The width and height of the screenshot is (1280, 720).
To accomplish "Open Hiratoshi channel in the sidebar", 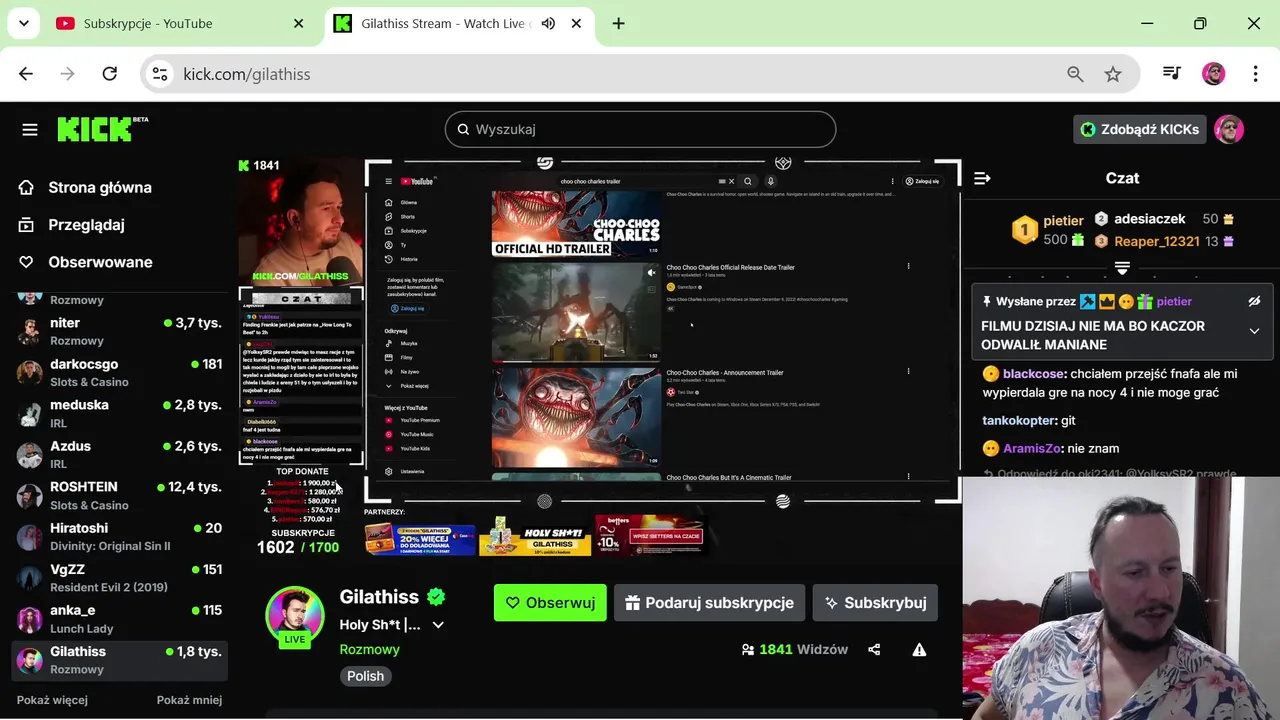I will coord(119,536).
